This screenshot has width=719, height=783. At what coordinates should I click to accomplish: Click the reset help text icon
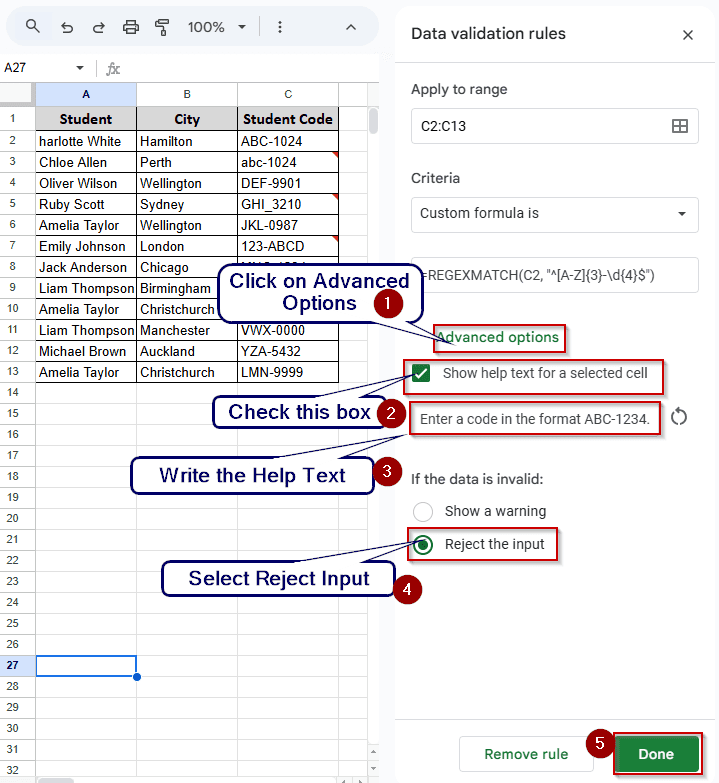pyautogui.click(x=679, y=416)
